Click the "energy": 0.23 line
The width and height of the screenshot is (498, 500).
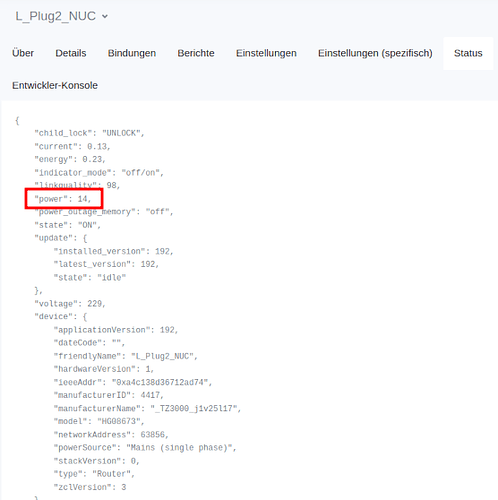[x=70, y=159]
